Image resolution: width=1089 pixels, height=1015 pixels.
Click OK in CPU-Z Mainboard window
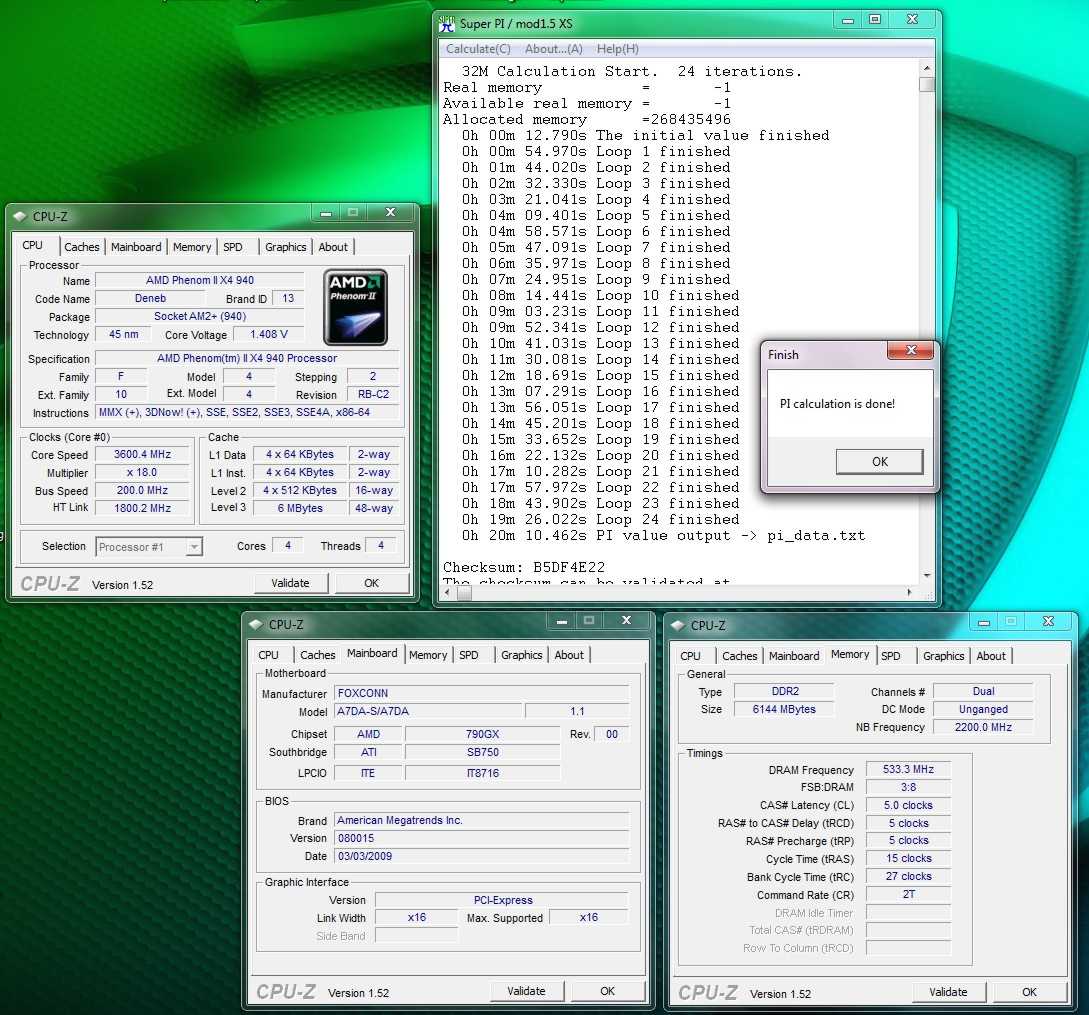click(x=608, y=991)
